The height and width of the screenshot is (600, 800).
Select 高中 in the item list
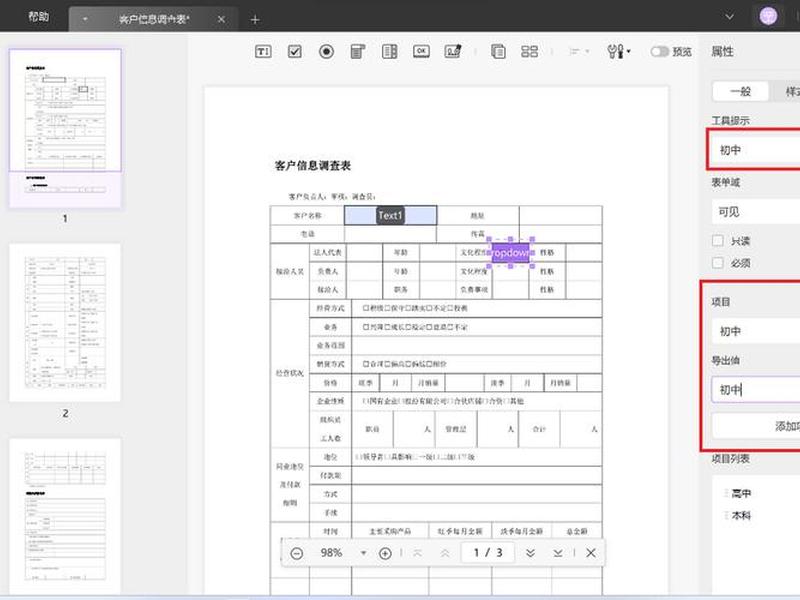coord(741,493)
